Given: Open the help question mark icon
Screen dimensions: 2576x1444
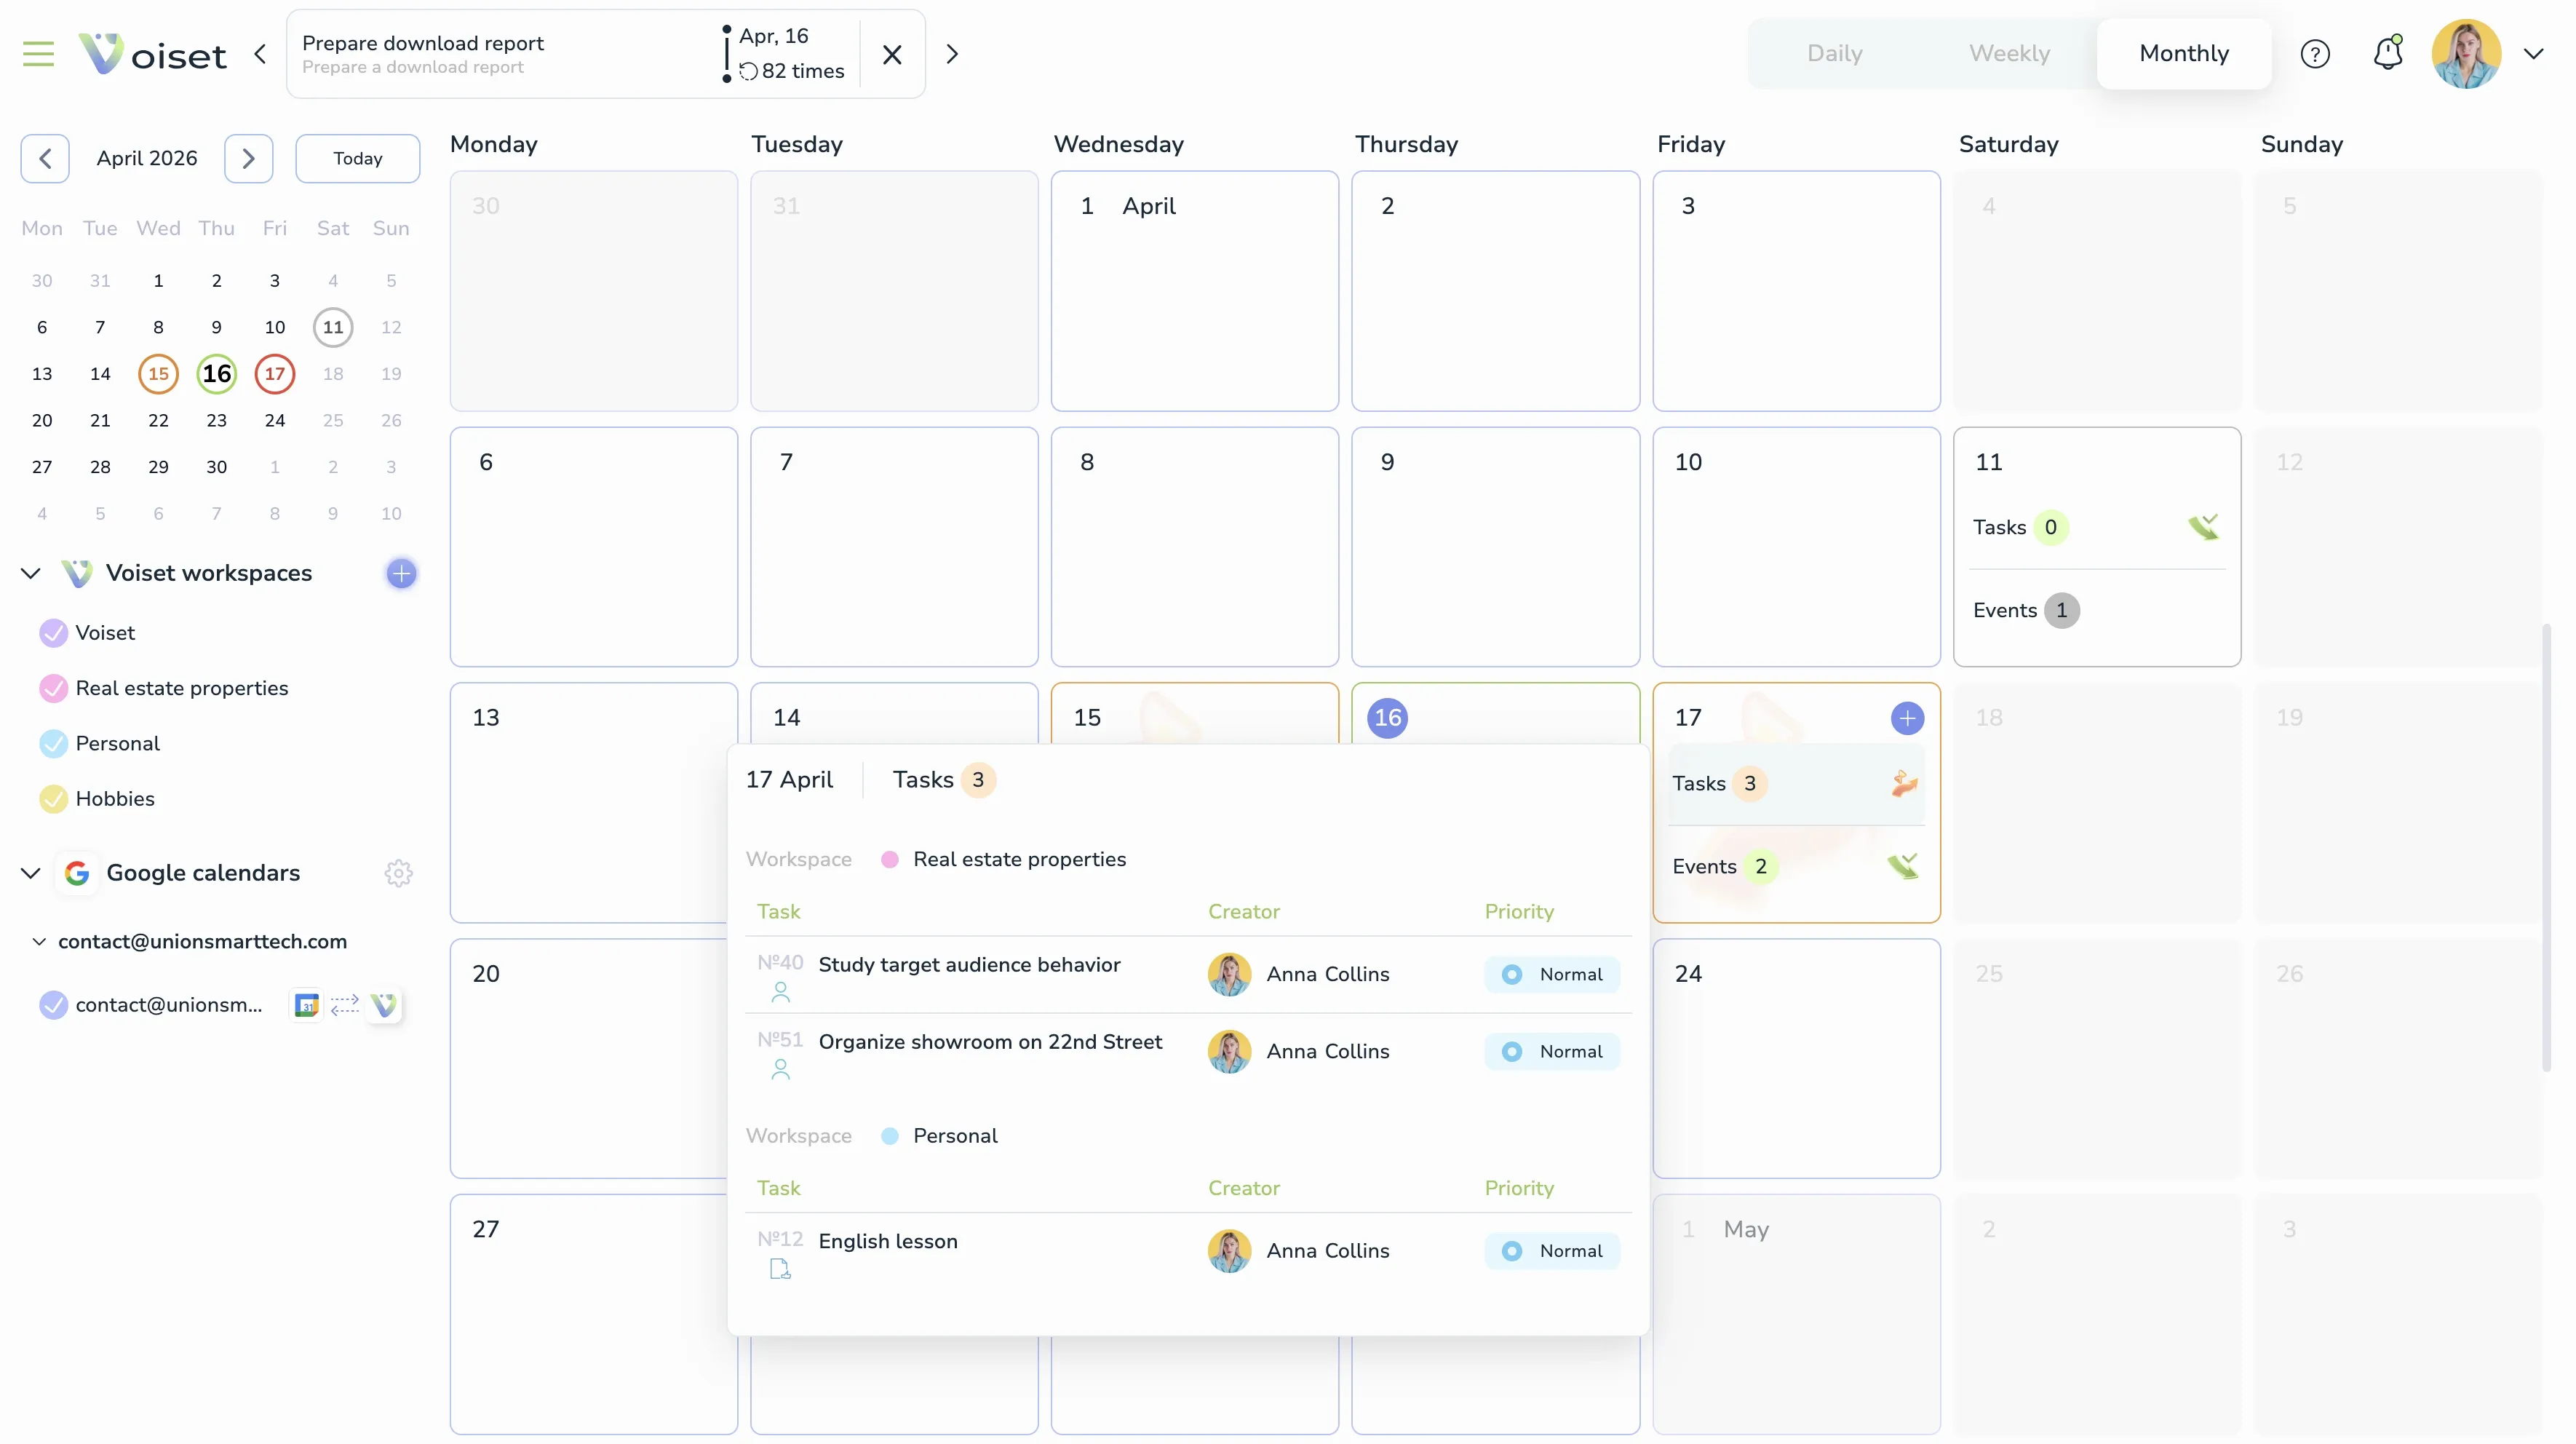Looking at the screenshot, I should click(2316, 54).
